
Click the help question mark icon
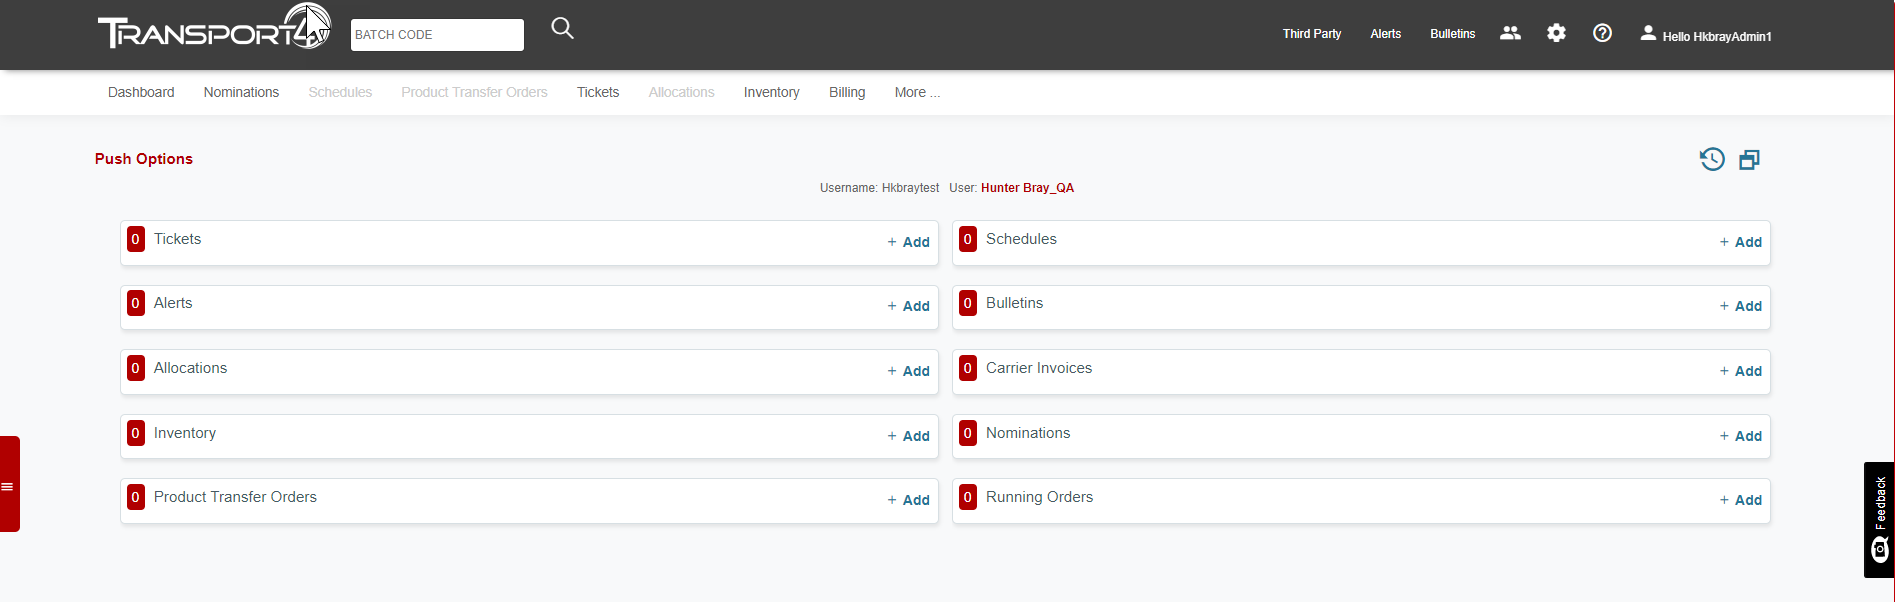coord(1602,33)
